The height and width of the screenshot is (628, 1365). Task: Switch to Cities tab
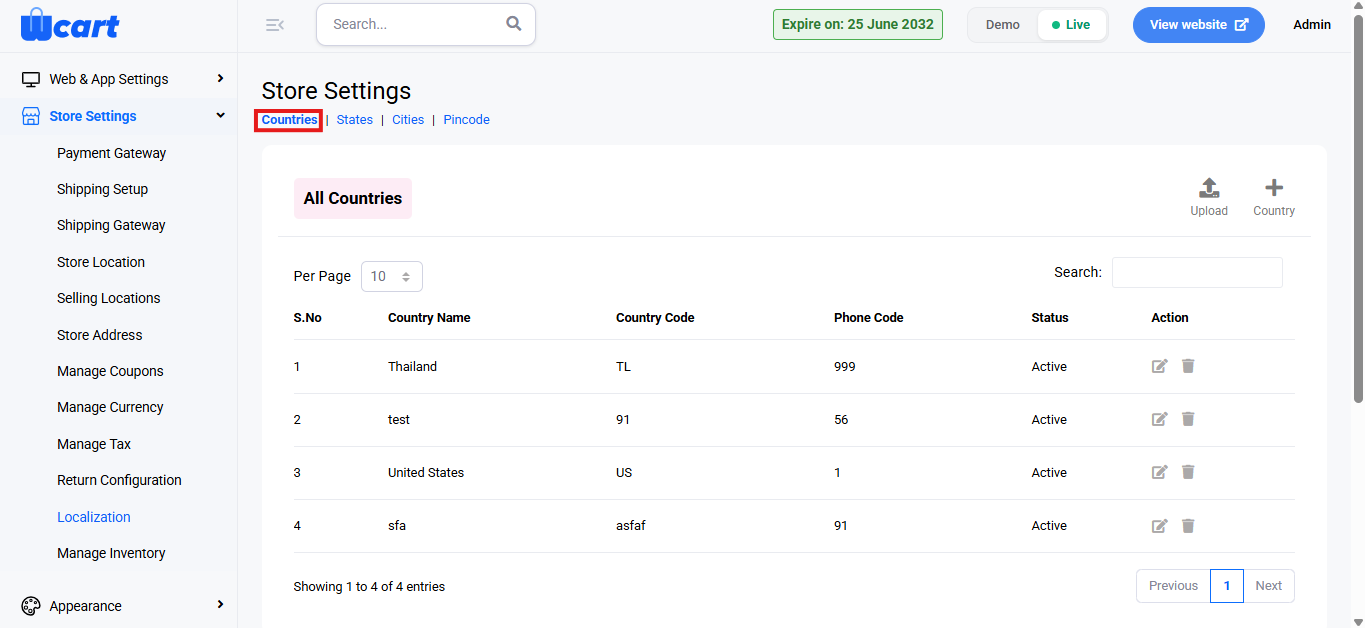click(408, 120)
